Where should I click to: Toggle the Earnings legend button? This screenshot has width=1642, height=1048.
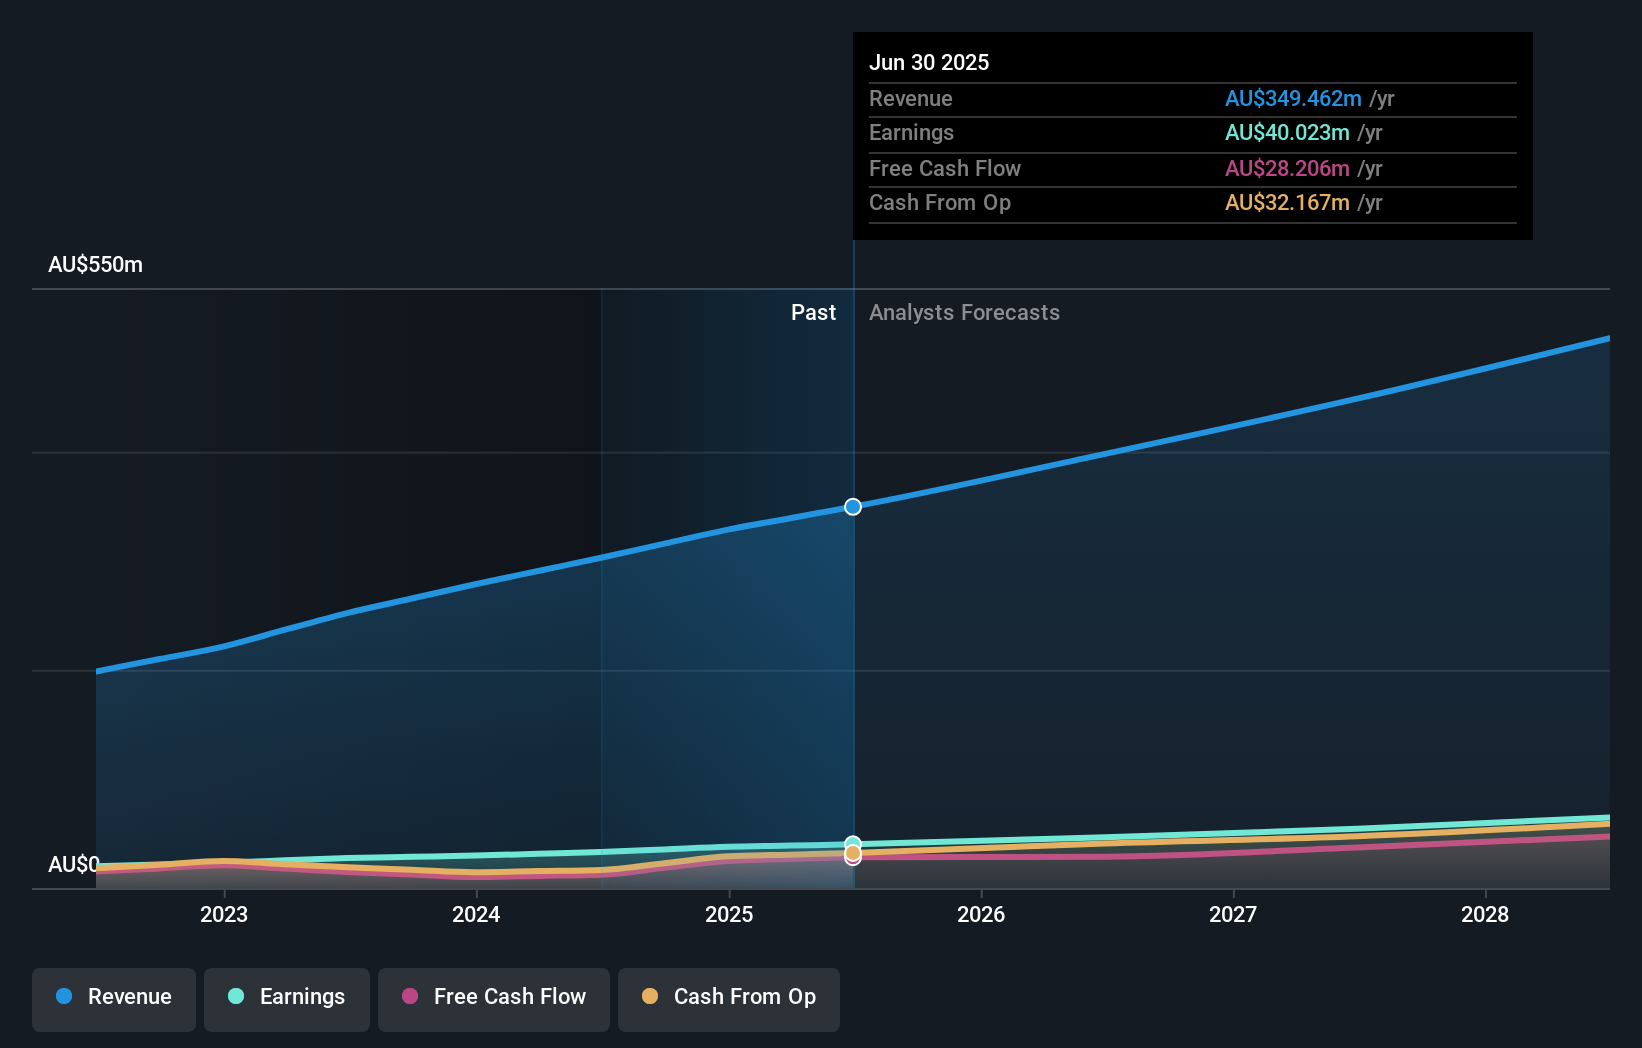pyautogui.click(x=287, y=999)
